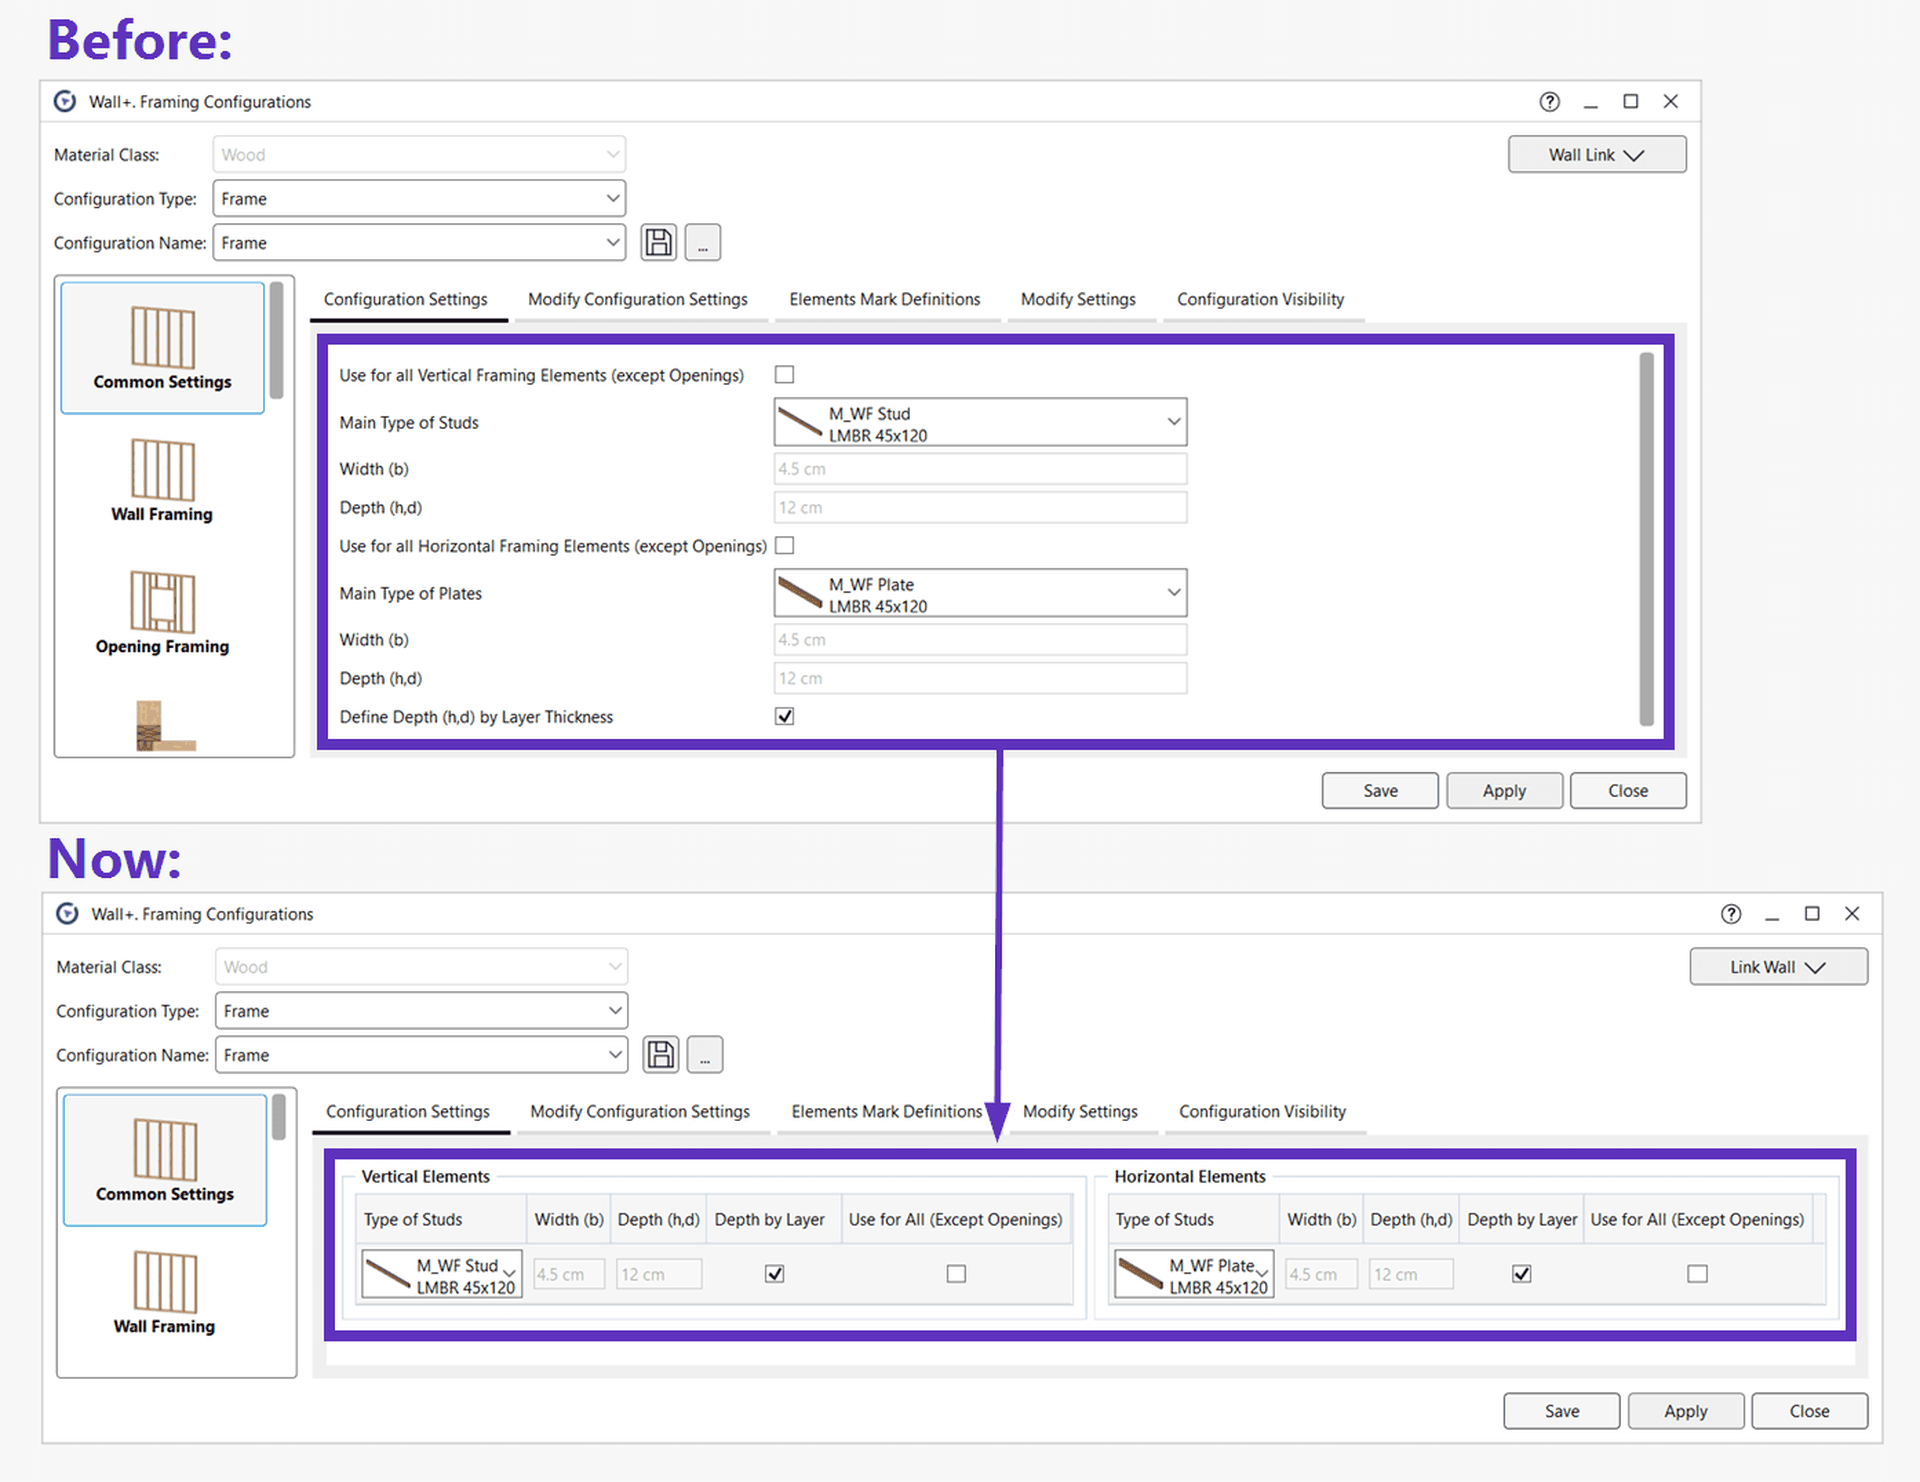1920x1482 pixels.
Task: Click save configuration disk icon in upper dialog
Action: (x=658, y=243)
